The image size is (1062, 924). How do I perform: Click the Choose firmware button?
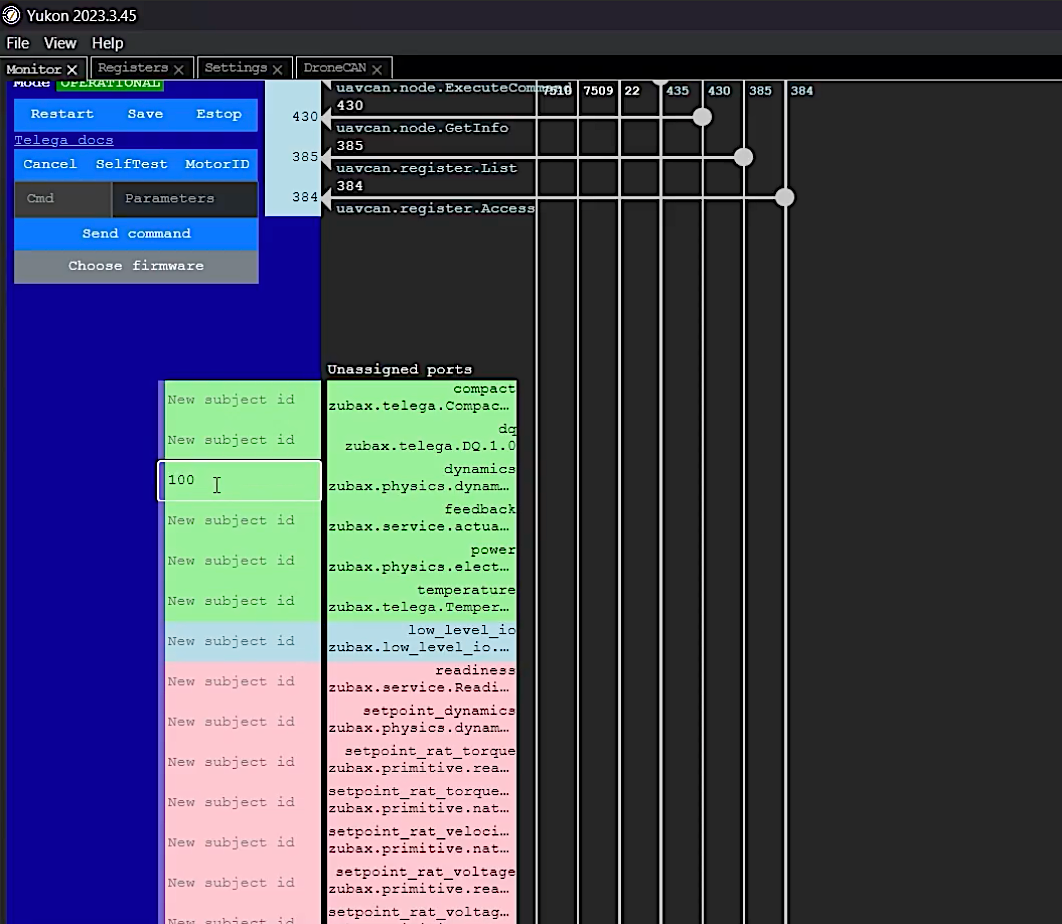click(136, 266)
